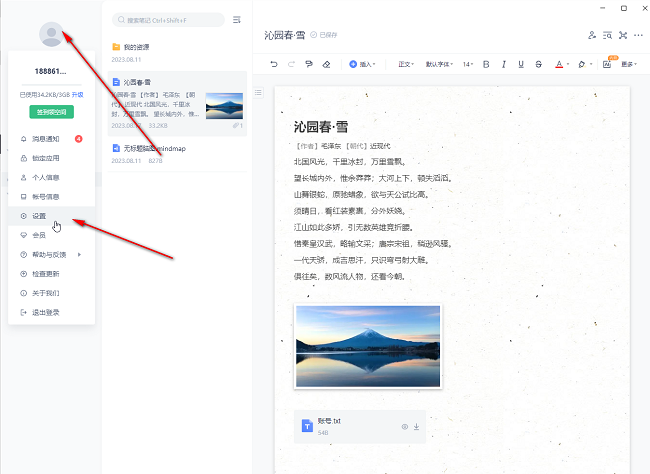Open the 插入 insert dropdown
This screenshot has width=650, height=474.
pos(362,64)
